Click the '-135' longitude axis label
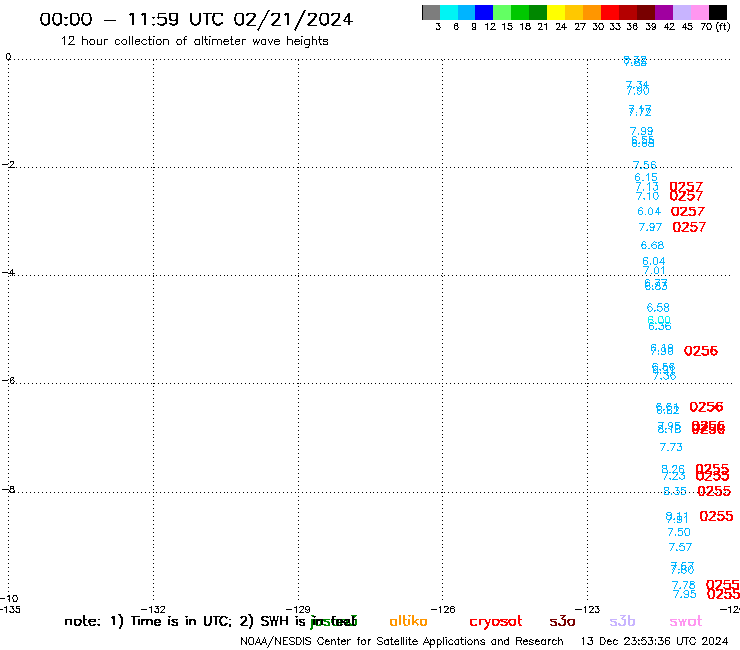Screen dimensions: 740x650 tap(10, 609)
